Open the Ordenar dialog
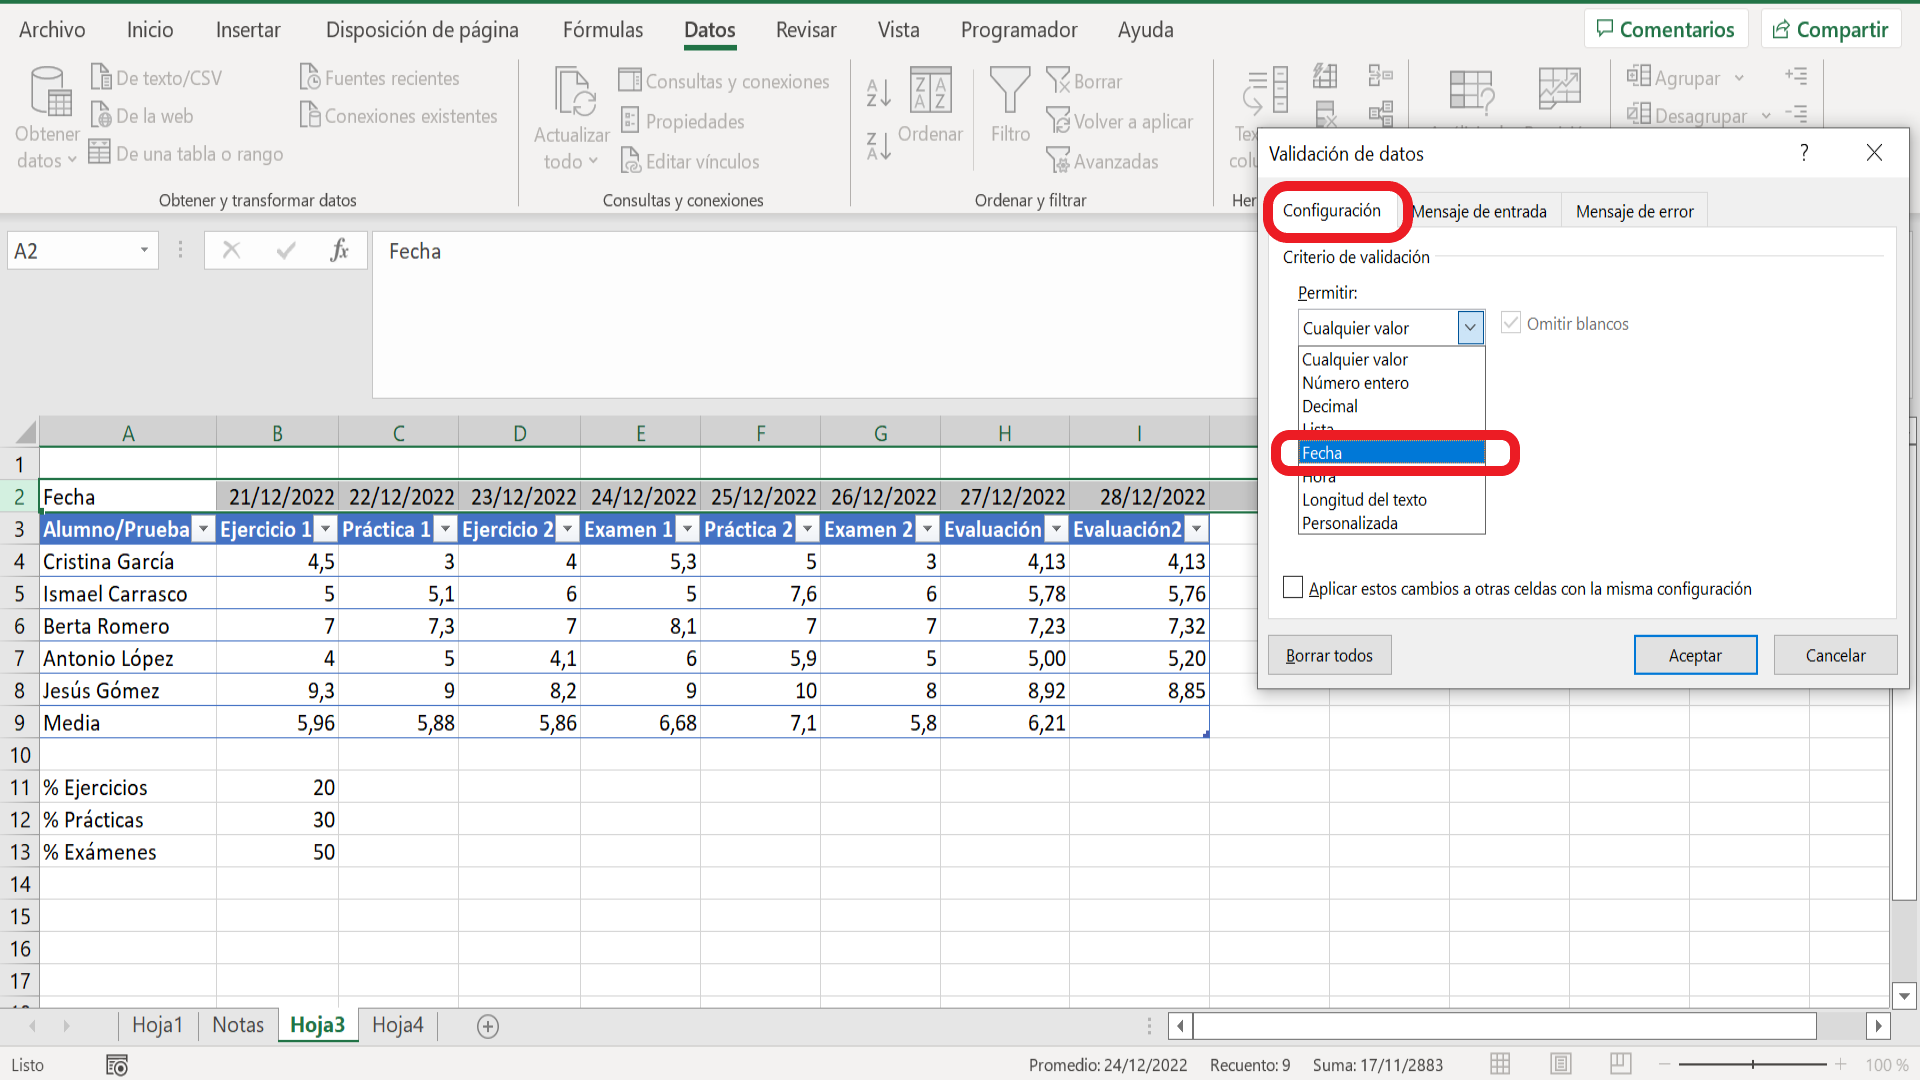Viewport: 1920px width, 1080px height. (931, 106)
